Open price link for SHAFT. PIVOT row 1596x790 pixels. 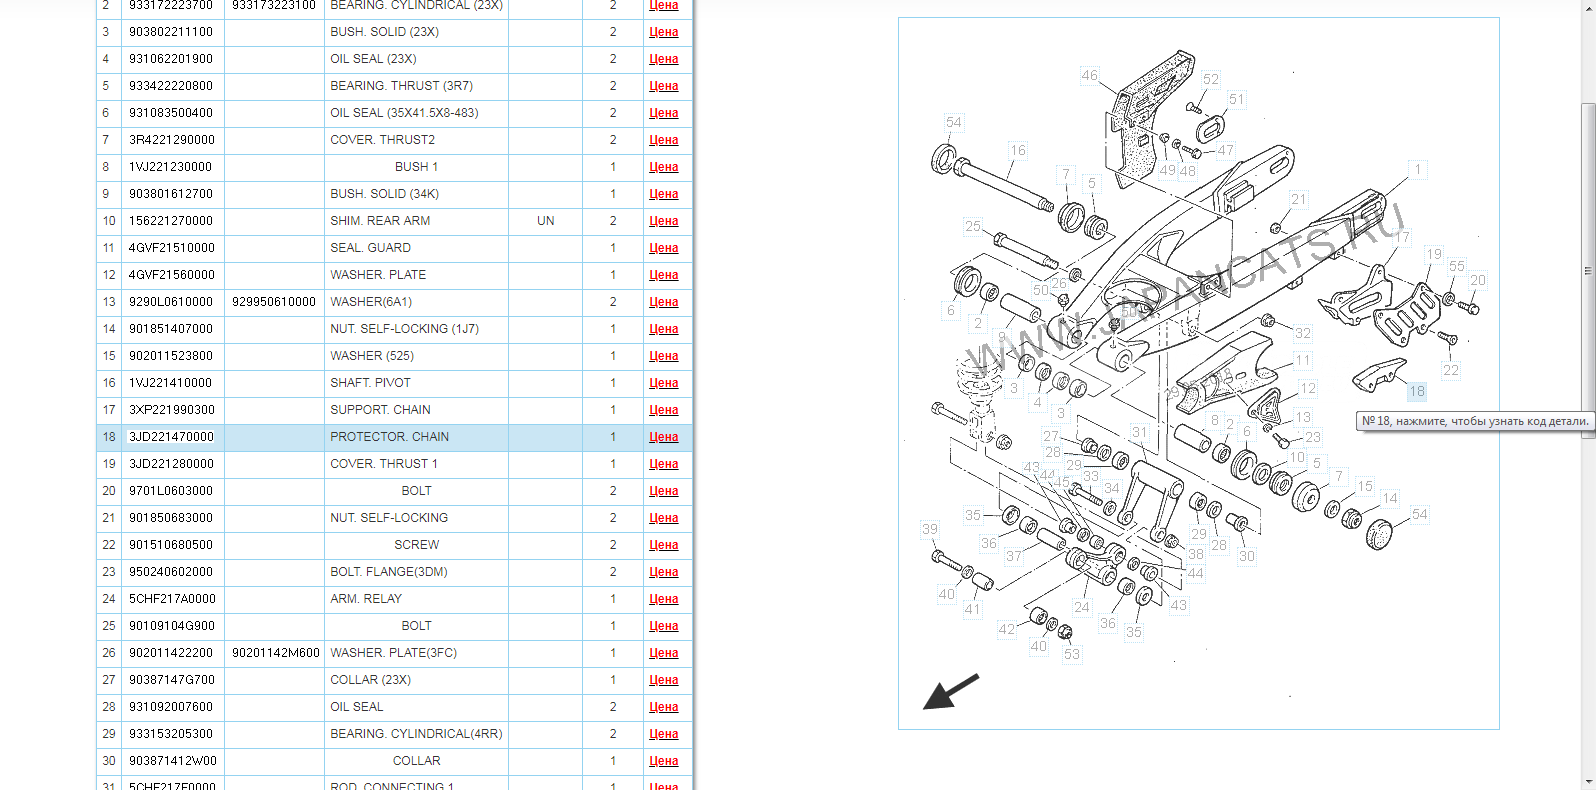coord(663,383)
